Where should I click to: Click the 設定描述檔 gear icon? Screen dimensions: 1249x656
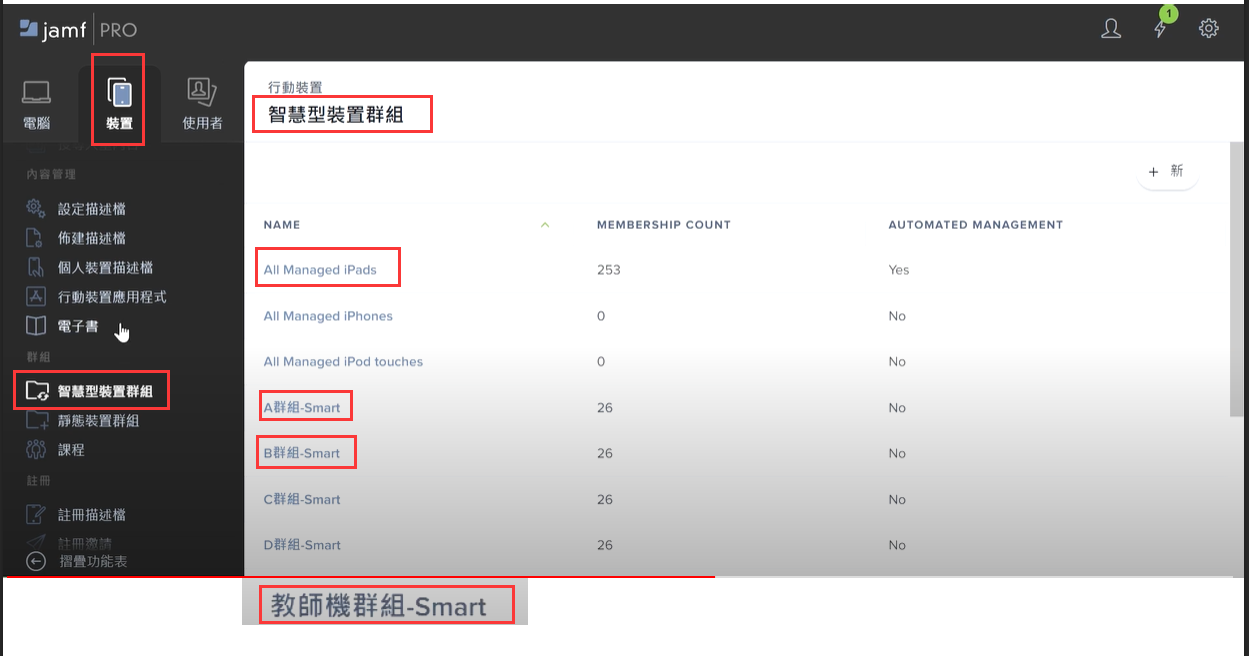coord(36,209)
